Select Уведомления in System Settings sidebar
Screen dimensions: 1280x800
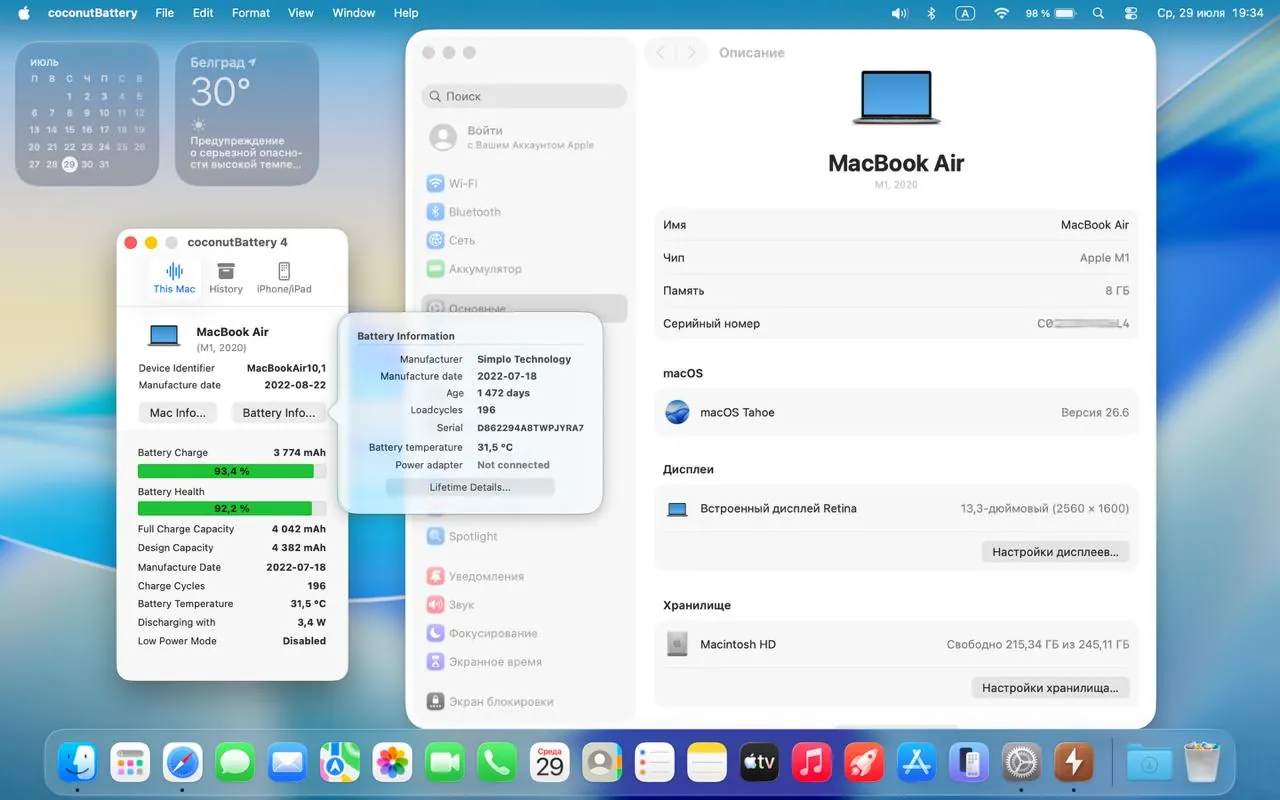click(x=525, y=576)
